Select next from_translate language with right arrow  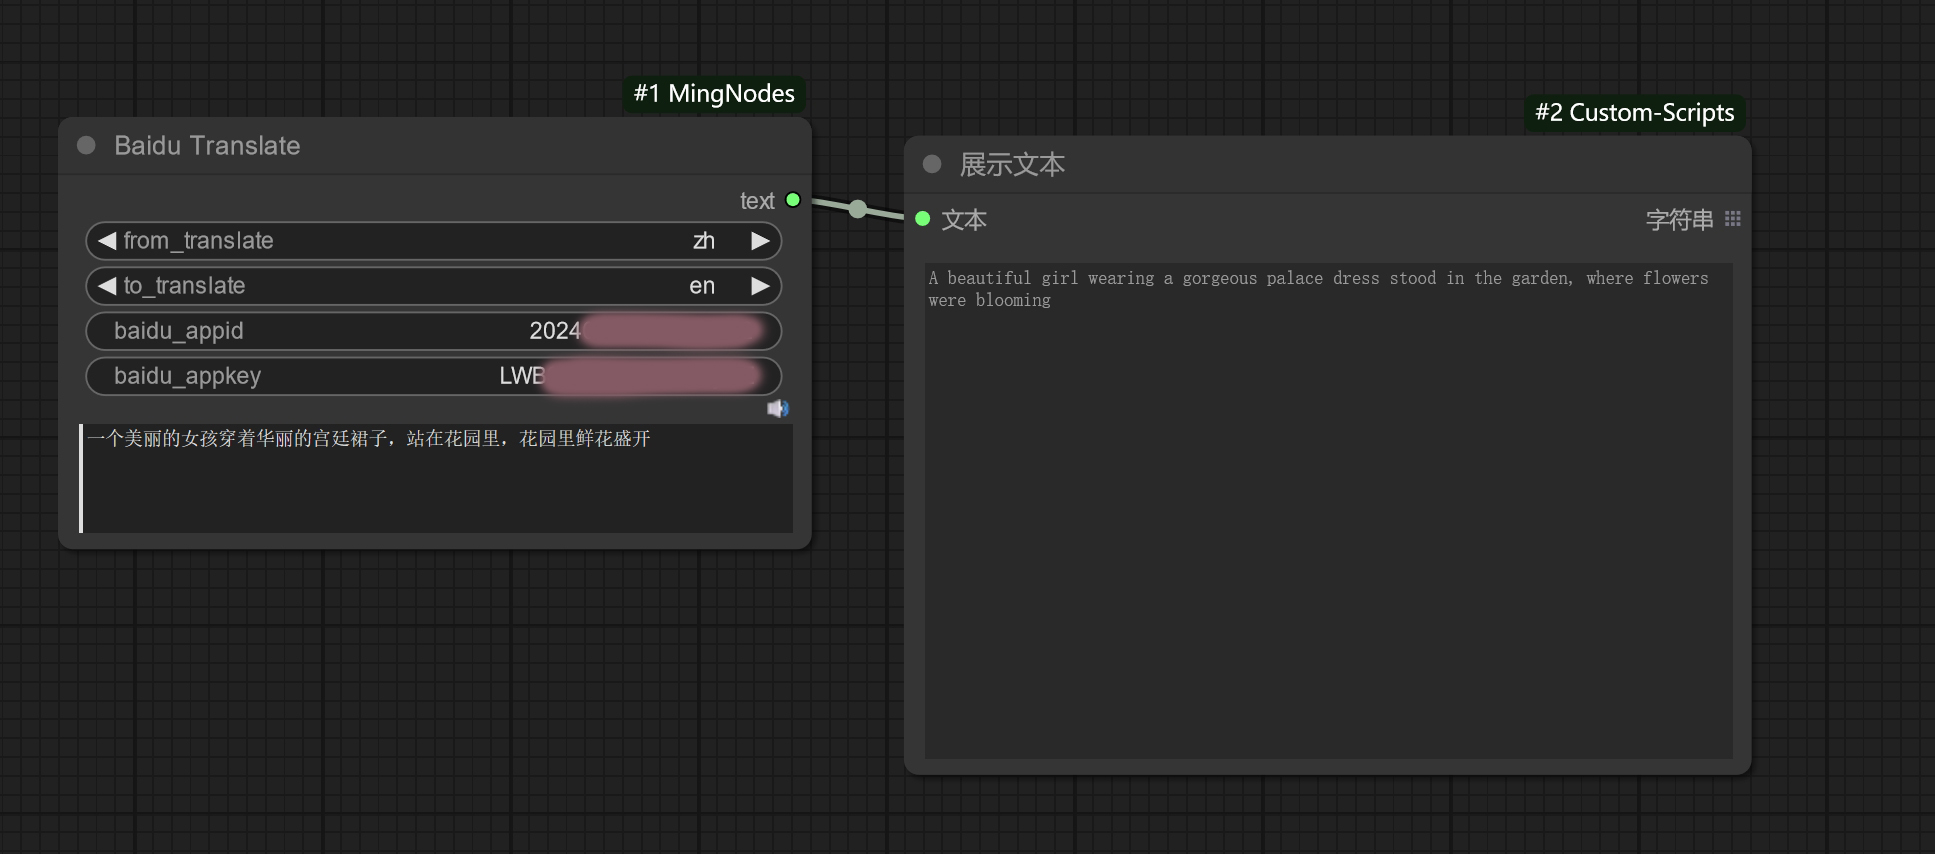[760, 241]
